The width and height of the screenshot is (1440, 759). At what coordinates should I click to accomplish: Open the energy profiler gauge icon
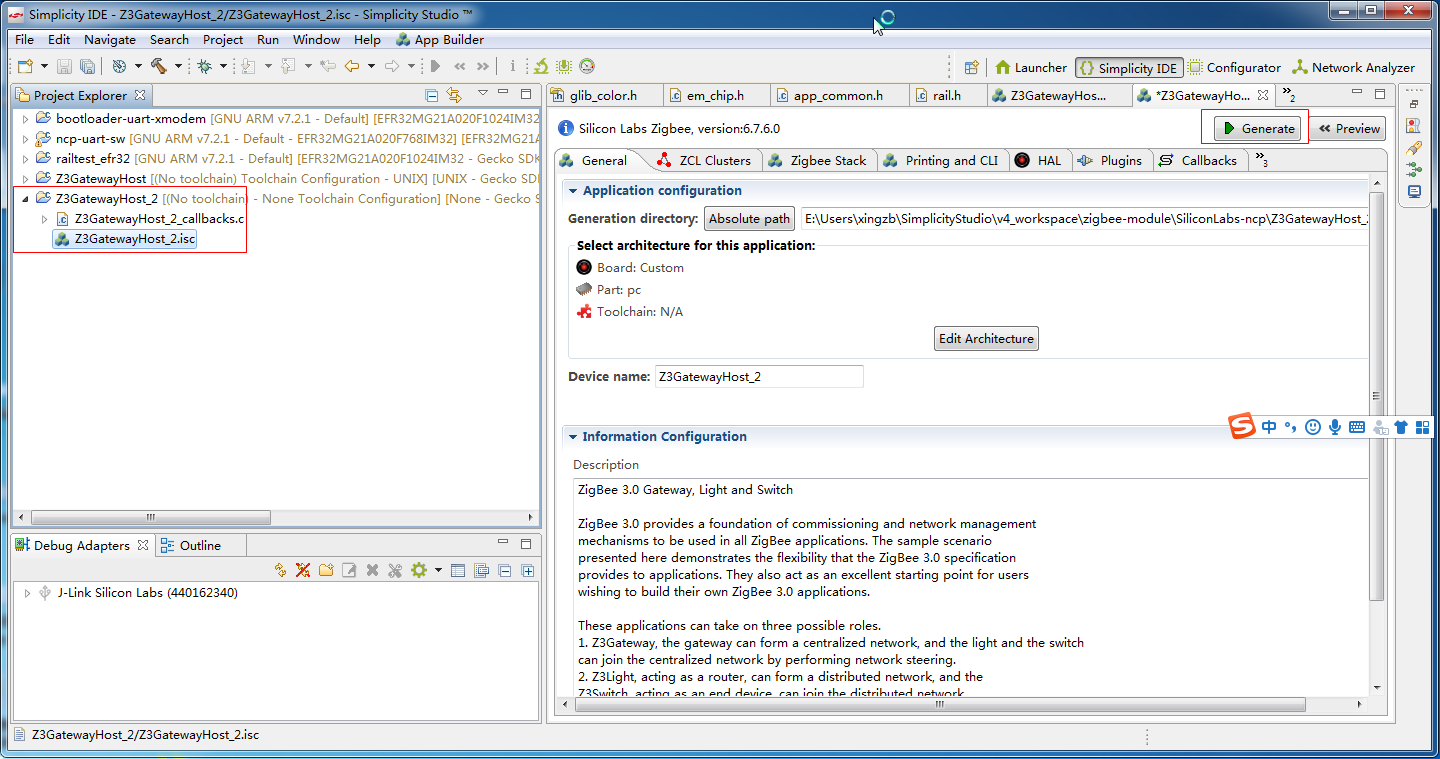coord(587,67)
